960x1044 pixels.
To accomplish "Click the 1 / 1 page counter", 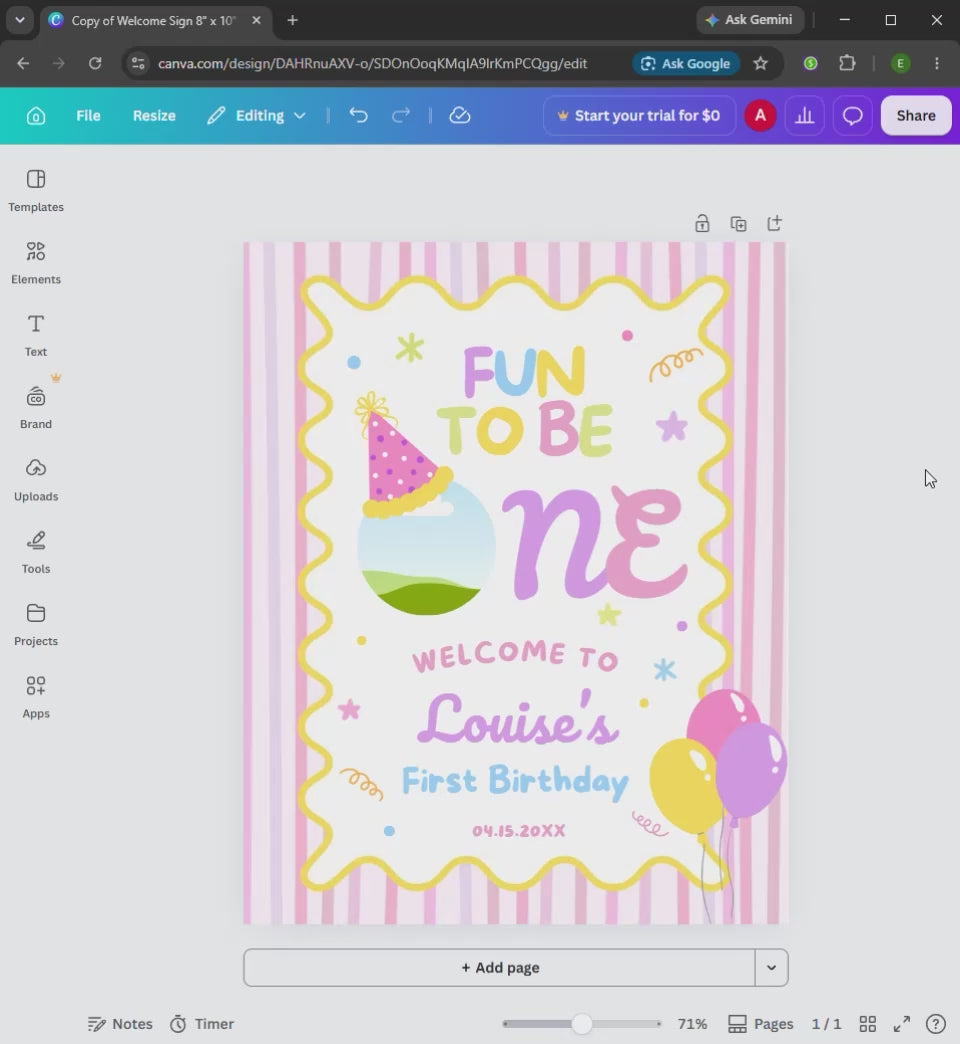I will click(x=826, y=1023).
